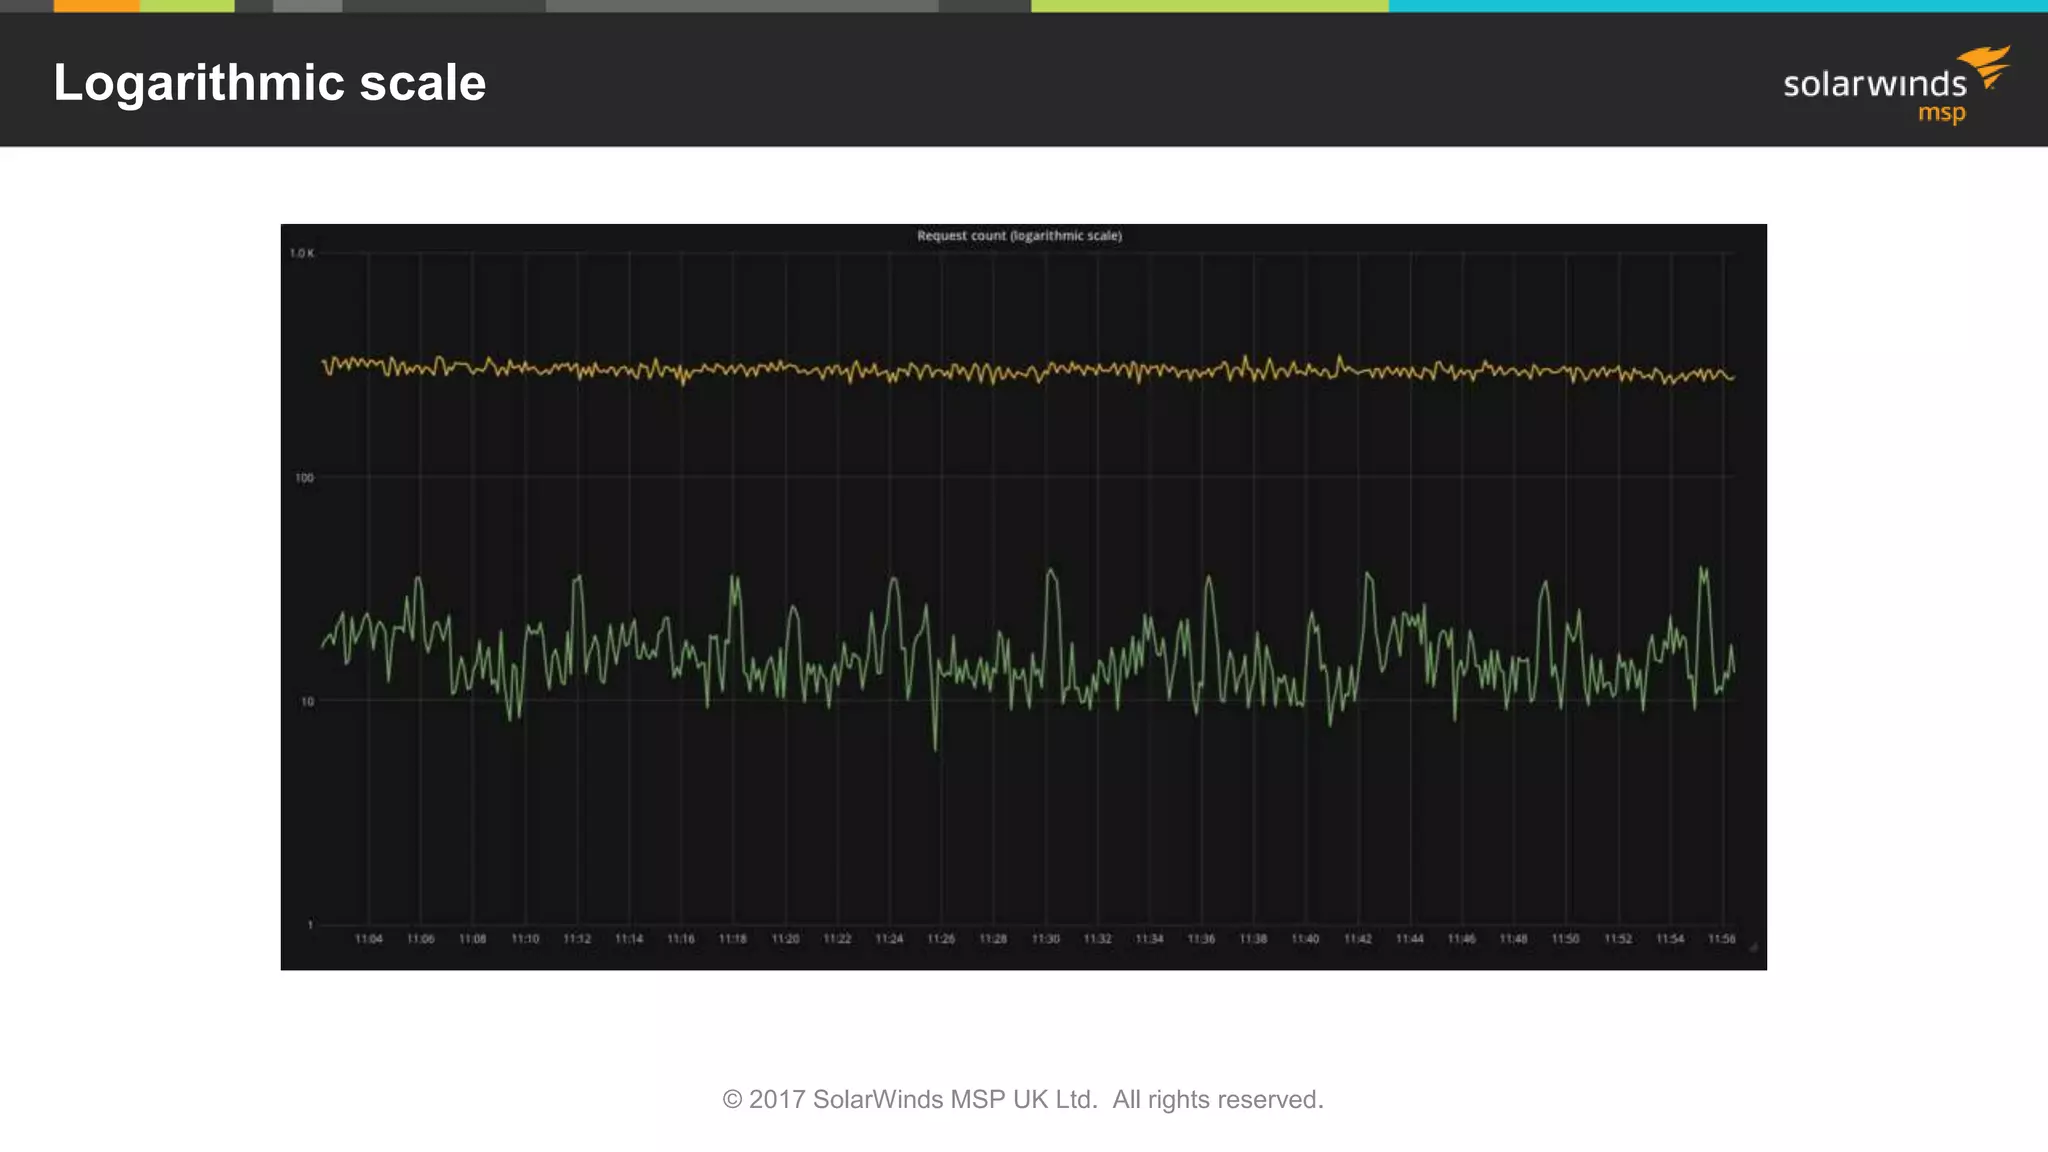Click the 1.0 K y-axis label
The height and width of the screenshot is (1152, 2048).
[x=302, y=253]
